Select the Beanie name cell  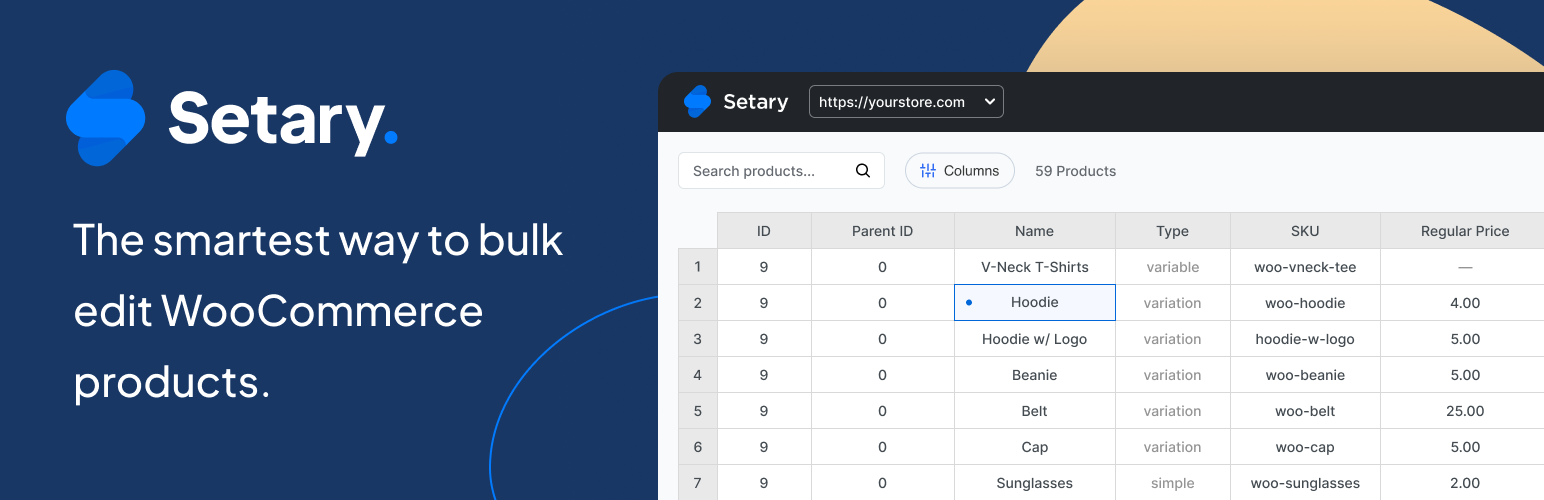[1034, 375]
